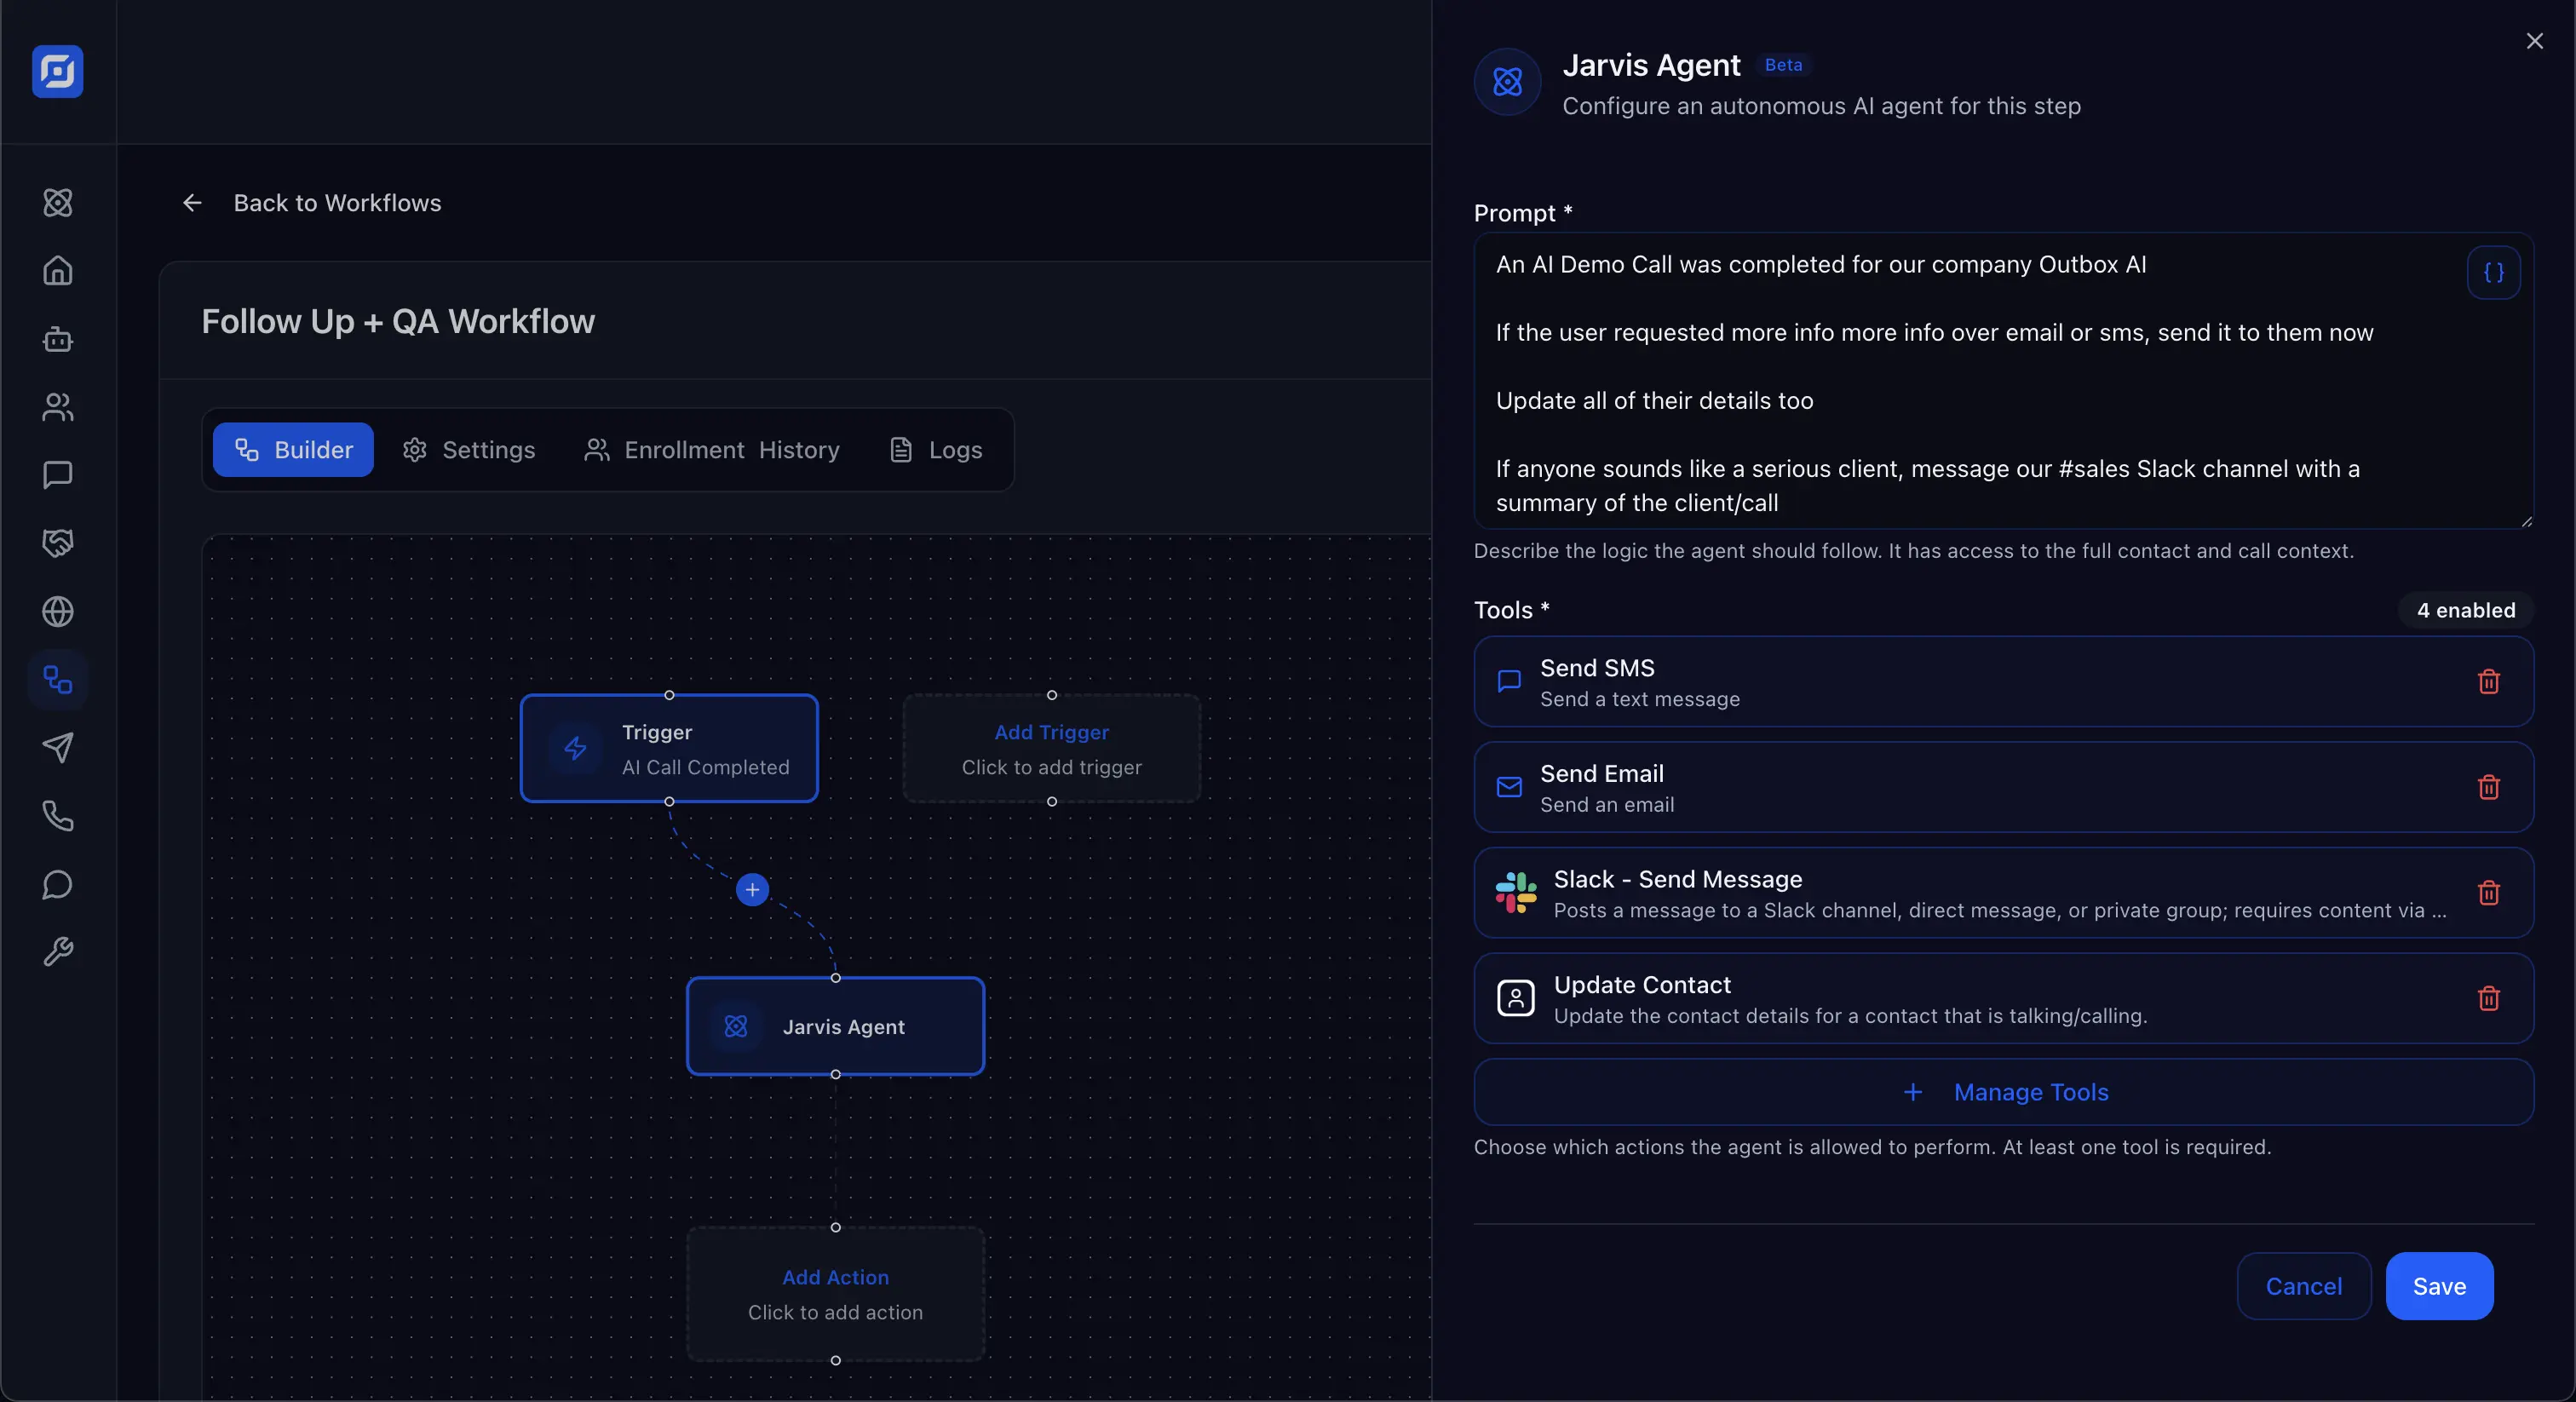2576x1402 pixels.
Task: Delete the Send SMS tool
Action: pyautogui.click(x=2488, y=681)
